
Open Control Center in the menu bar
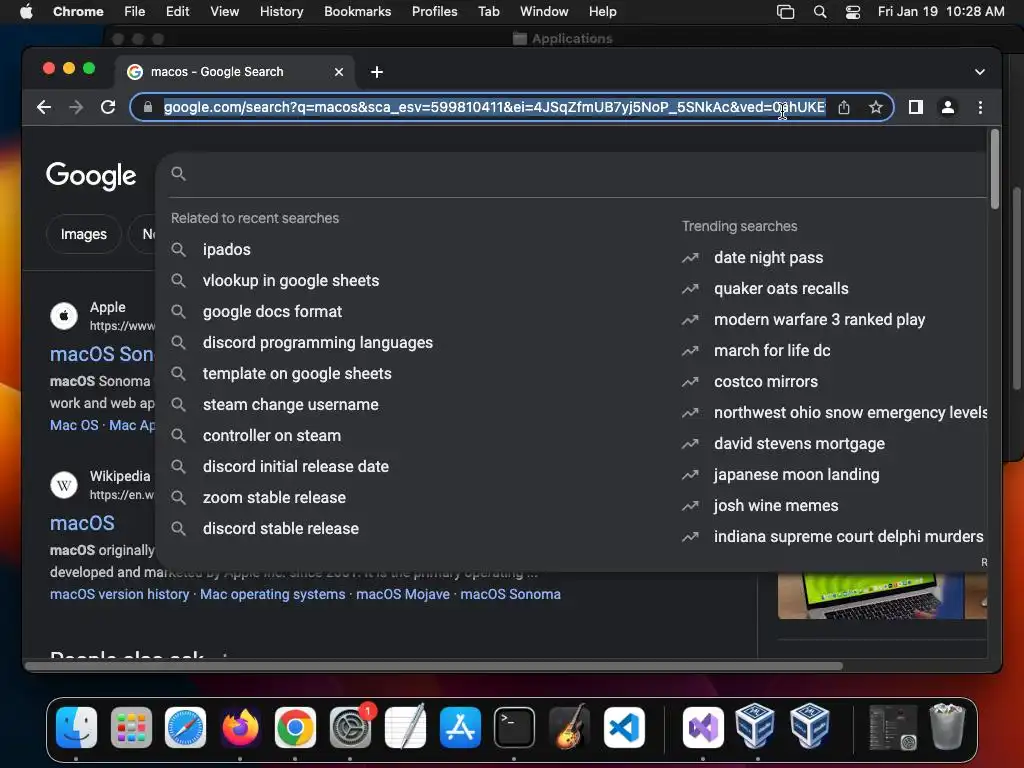(852, 12)
